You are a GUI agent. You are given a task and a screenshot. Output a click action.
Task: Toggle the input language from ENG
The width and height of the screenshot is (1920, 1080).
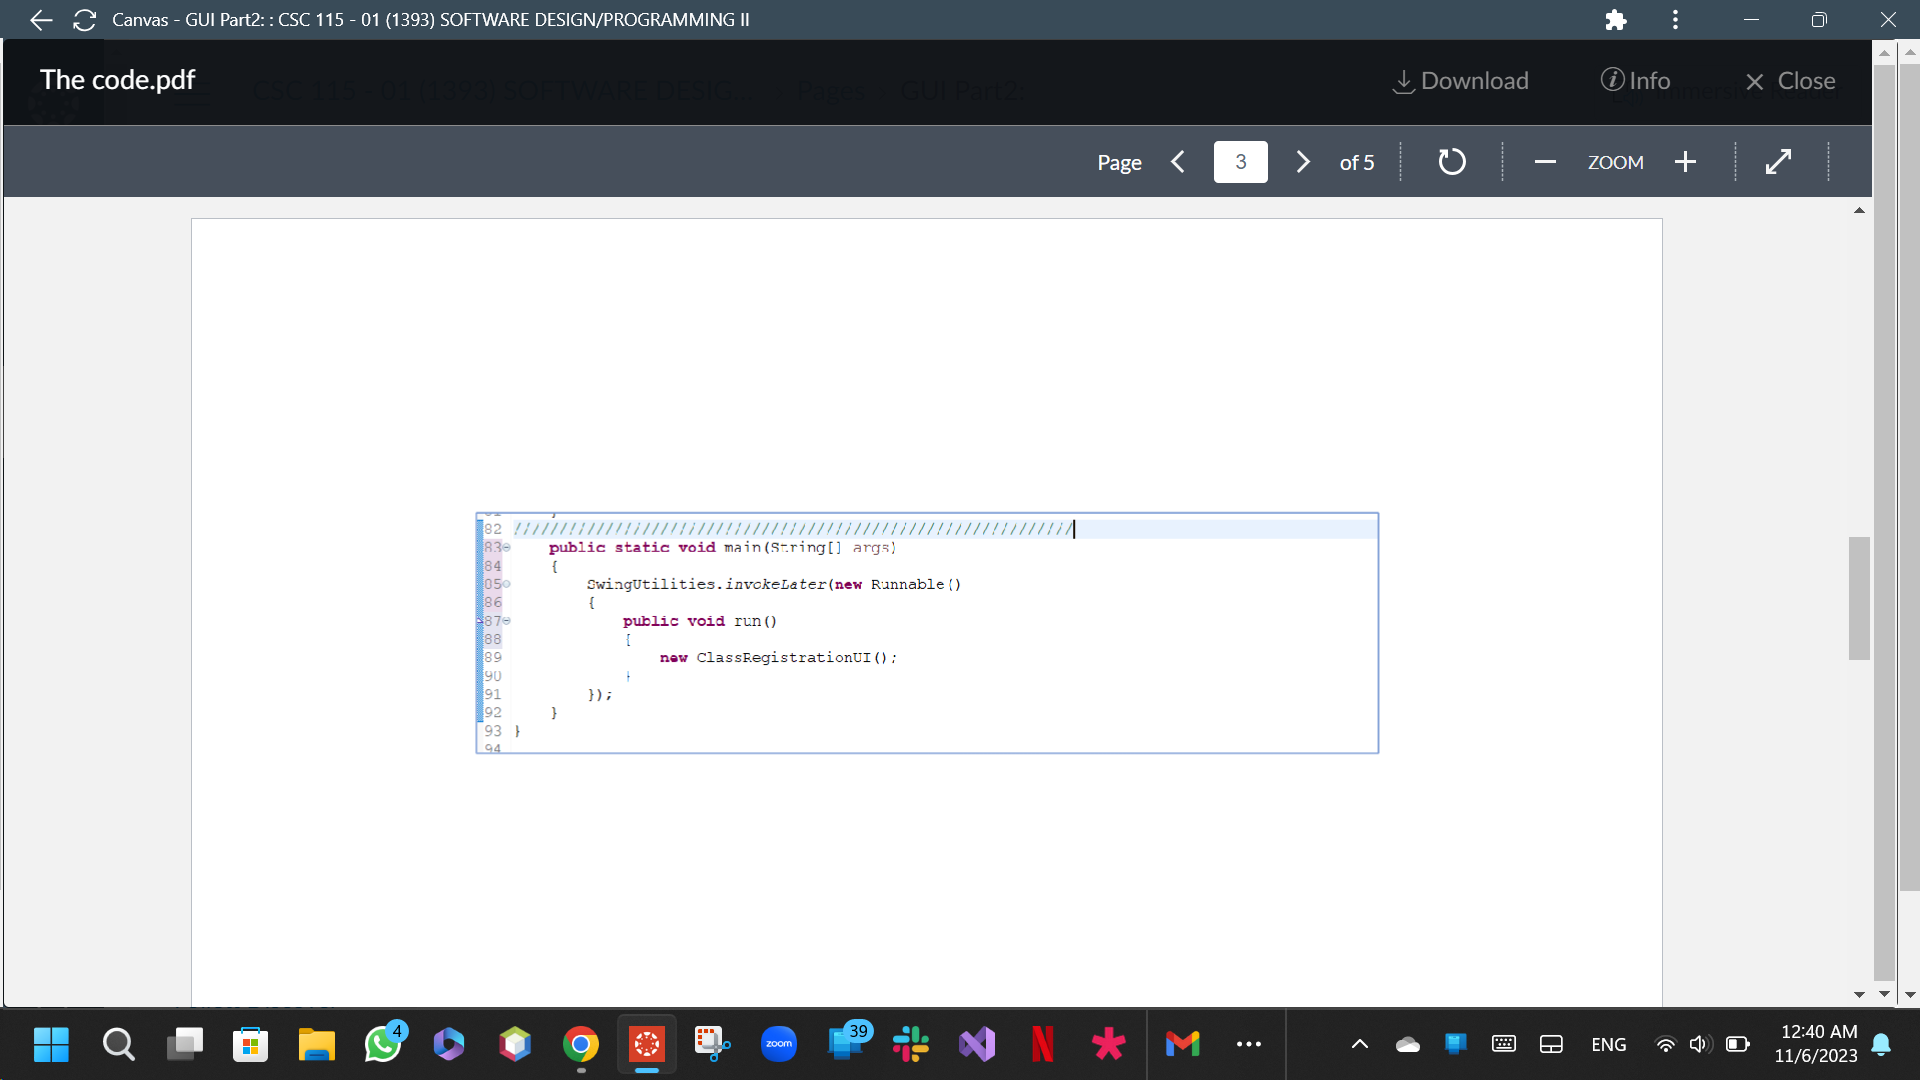click(1608, 1043)
